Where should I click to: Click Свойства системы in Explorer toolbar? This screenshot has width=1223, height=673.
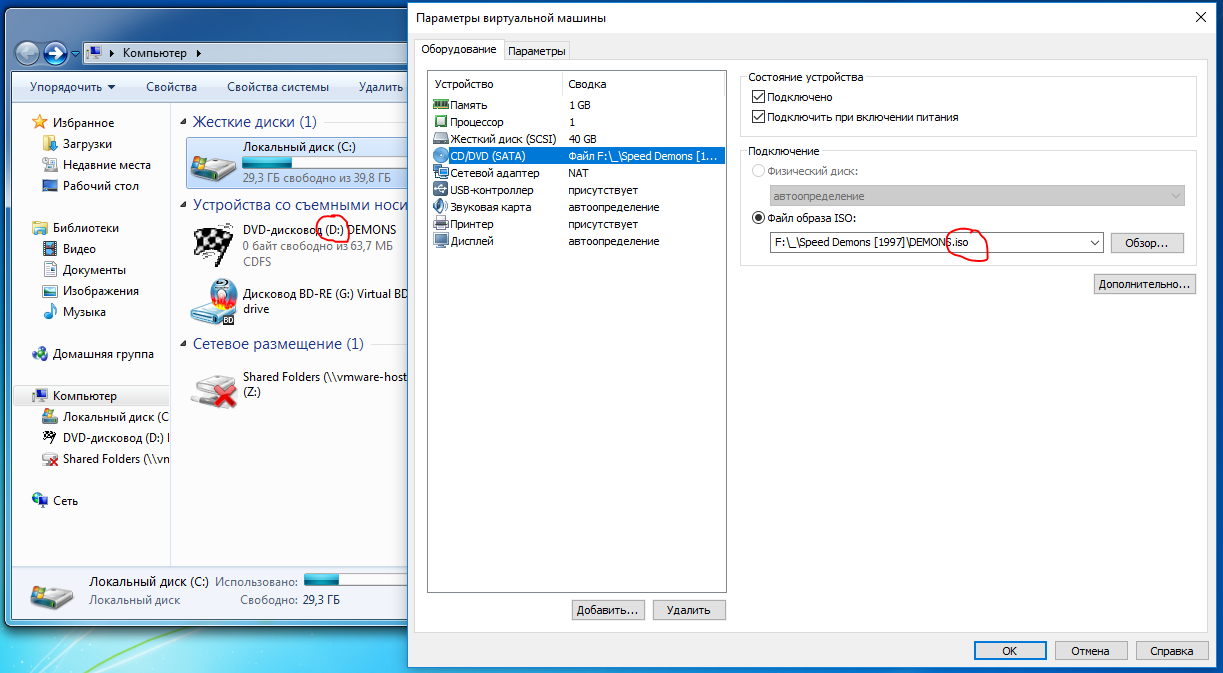pos(277,87)
